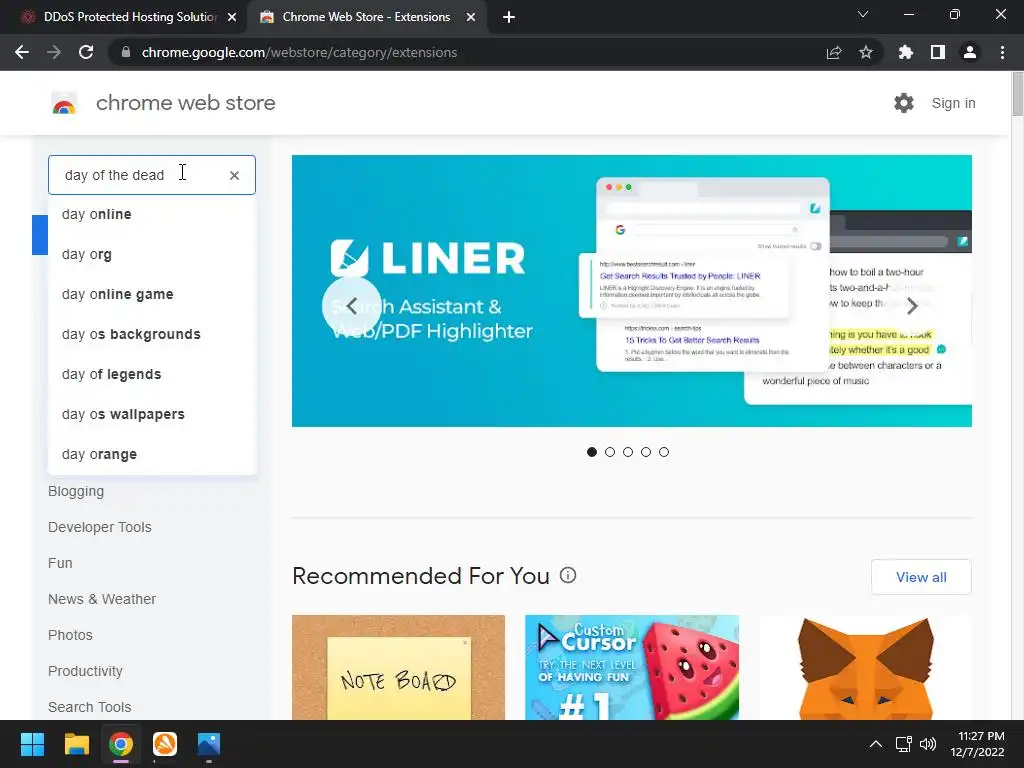The image size is (1024, 768).
Task: Choose suggestion 'day org'
Action: point(152,254)
